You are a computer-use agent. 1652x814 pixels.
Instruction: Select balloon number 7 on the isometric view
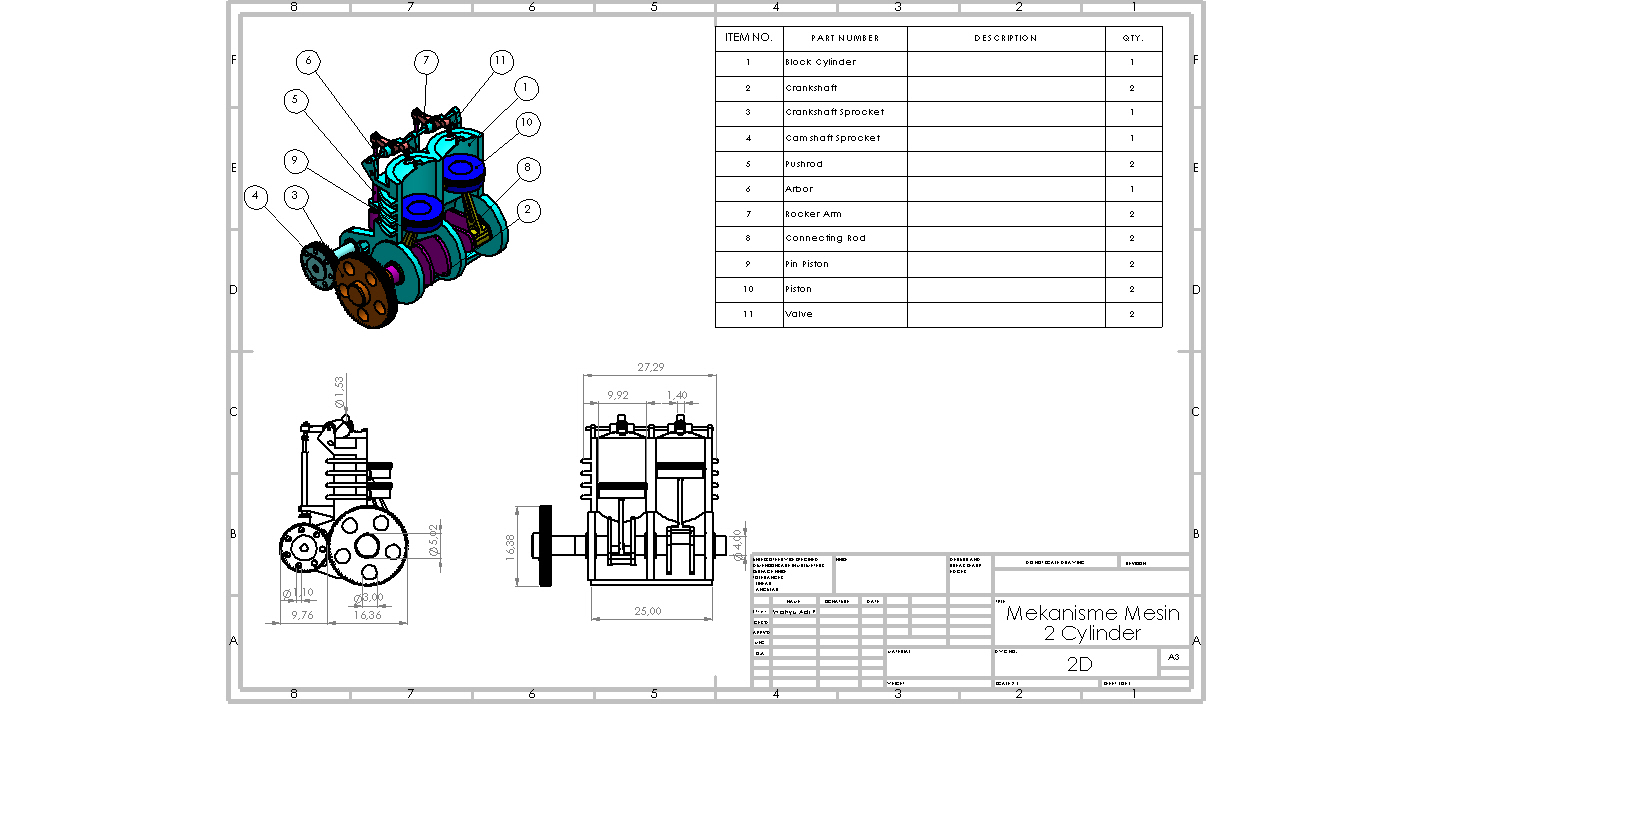click(426, 62)
